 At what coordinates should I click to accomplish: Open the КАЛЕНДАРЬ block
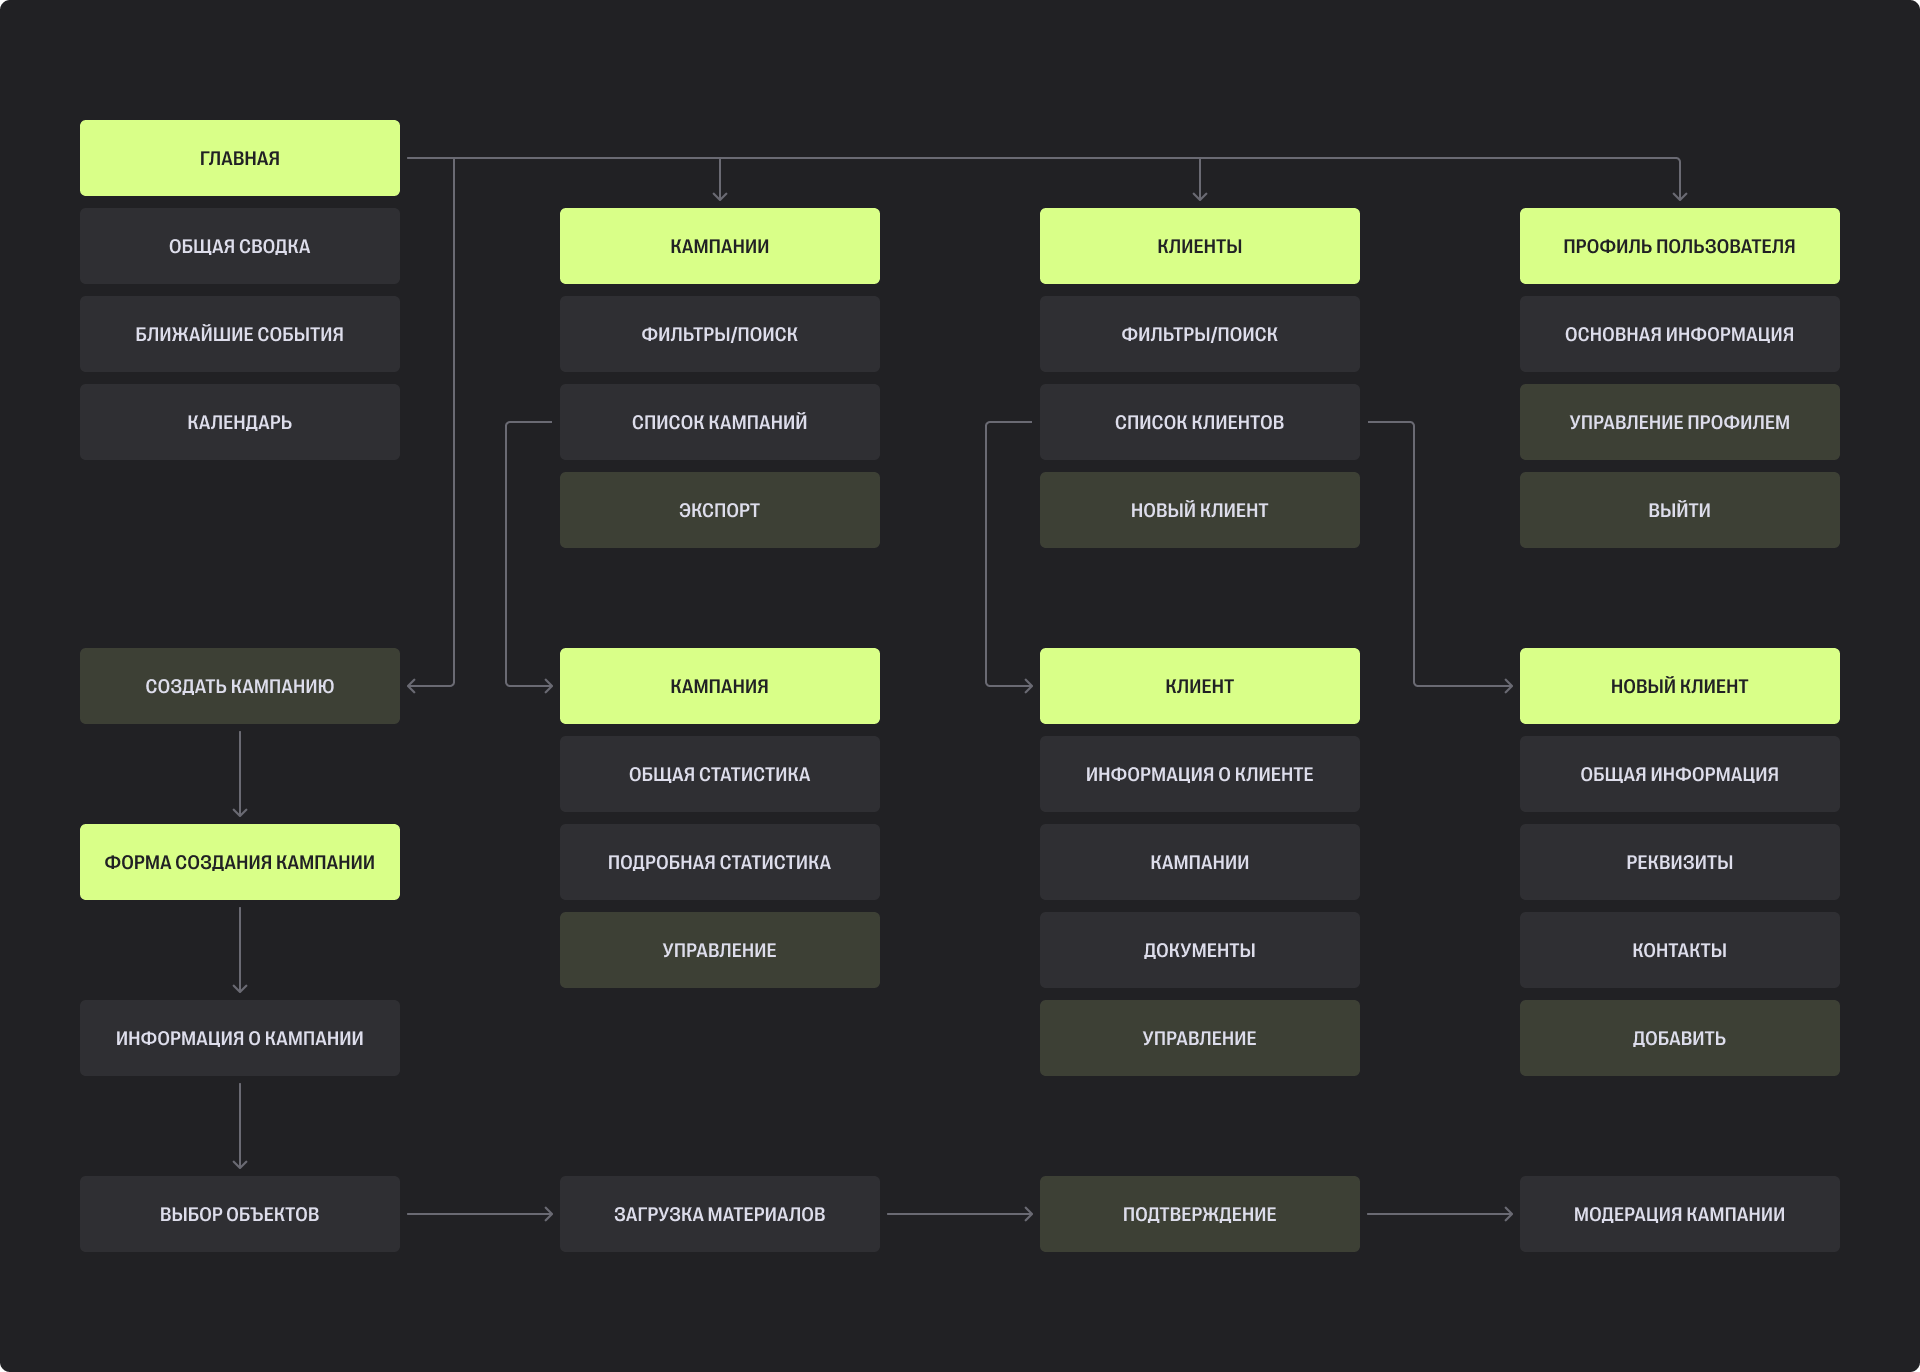pyautogui.click(x=240, y=422)
